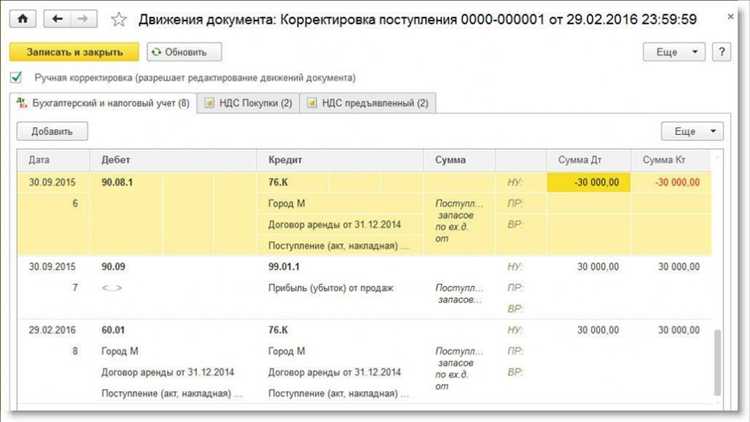Click 'Договор аренды от 31.12.2014' under debit 60.01

pyautogui.click(x=167, y=372)
